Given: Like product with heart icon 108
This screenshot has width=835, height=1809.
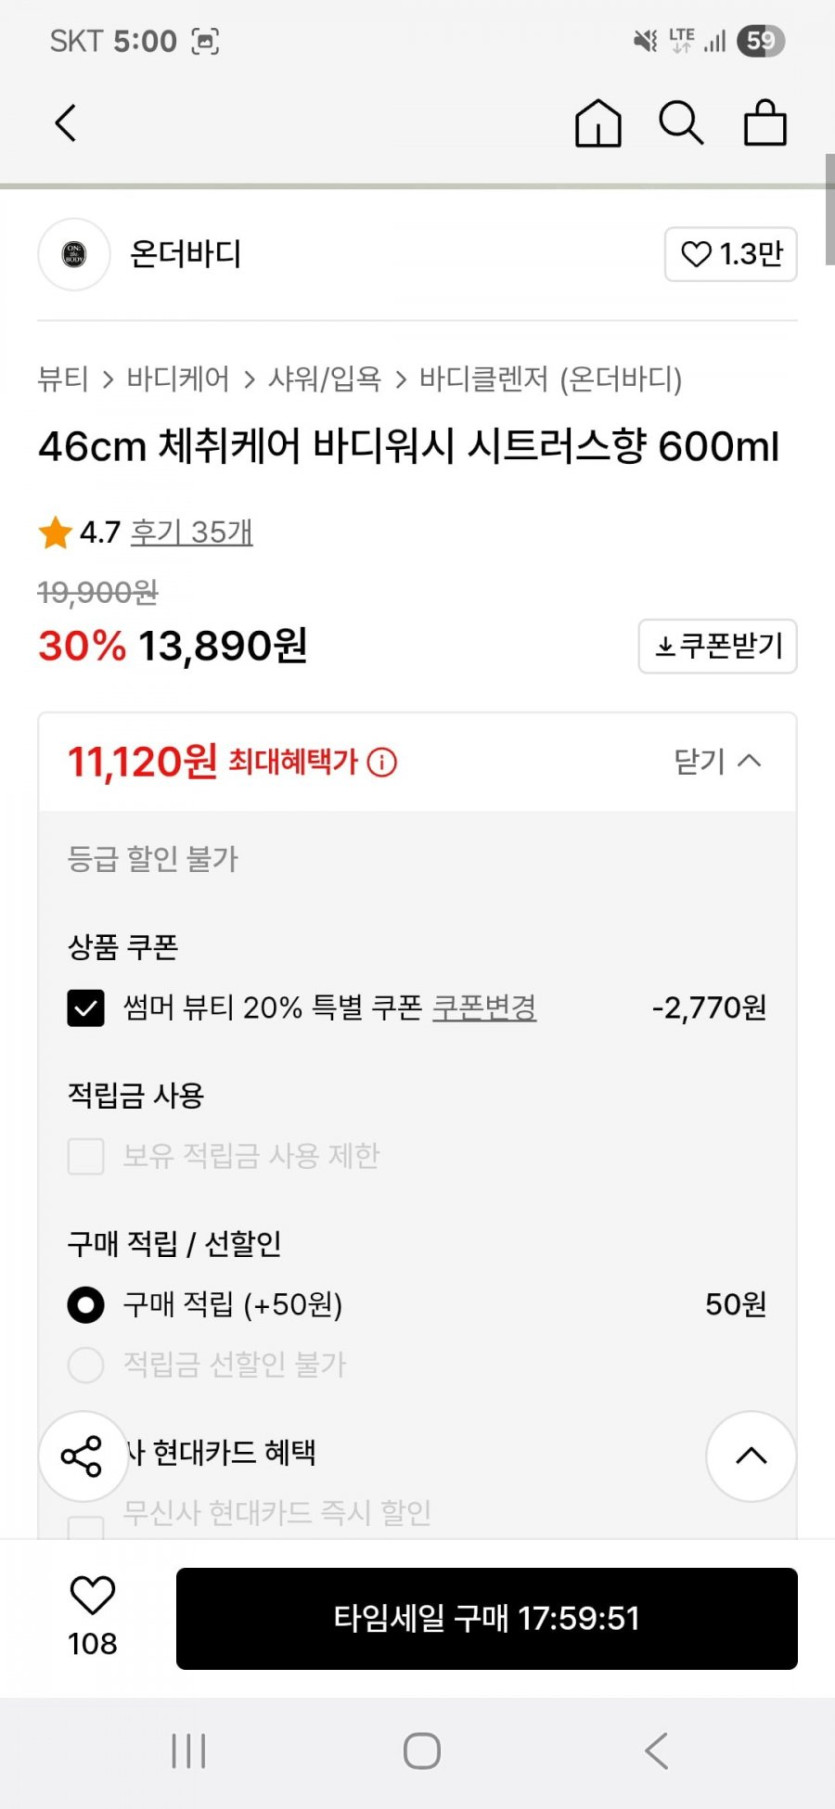Looking at the screenshot, I should pos(92,1597).
